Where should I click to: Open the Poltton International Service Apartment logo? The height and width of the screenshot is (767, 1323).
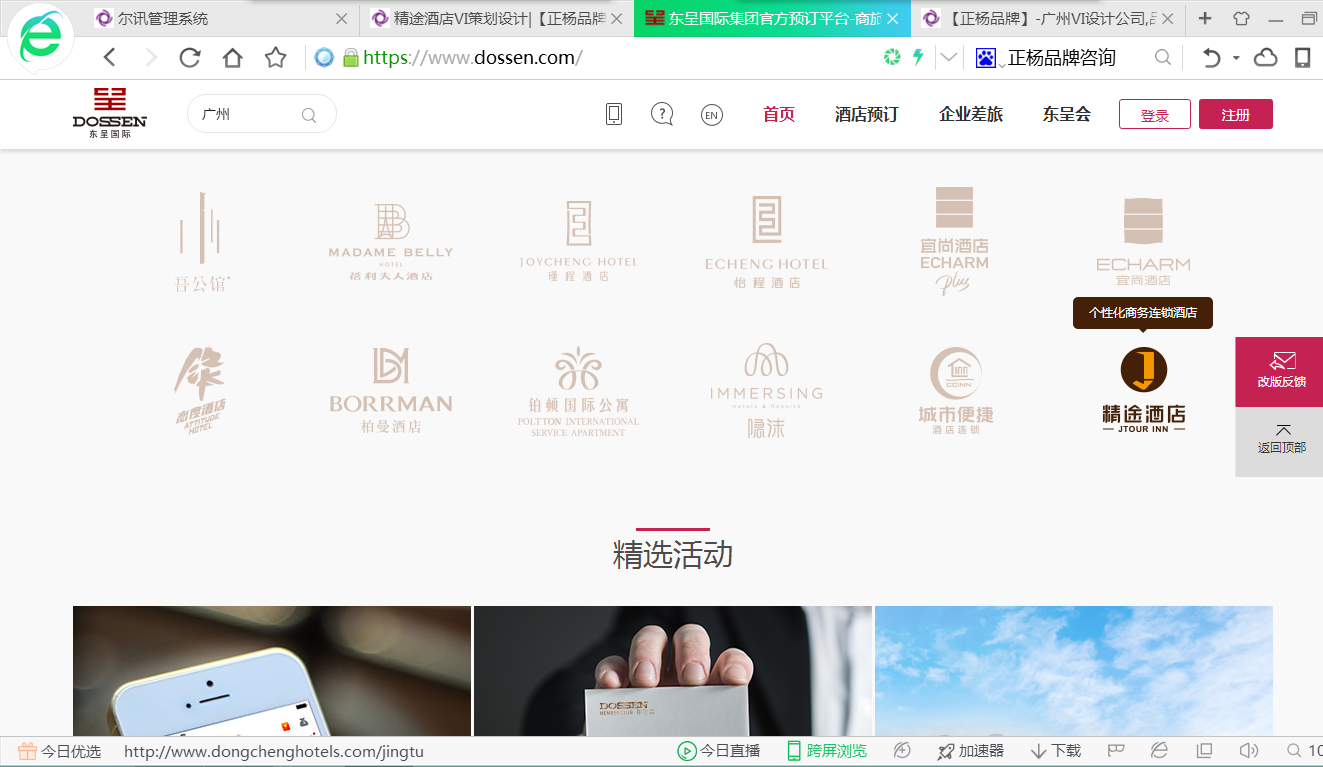coord(579,391)
